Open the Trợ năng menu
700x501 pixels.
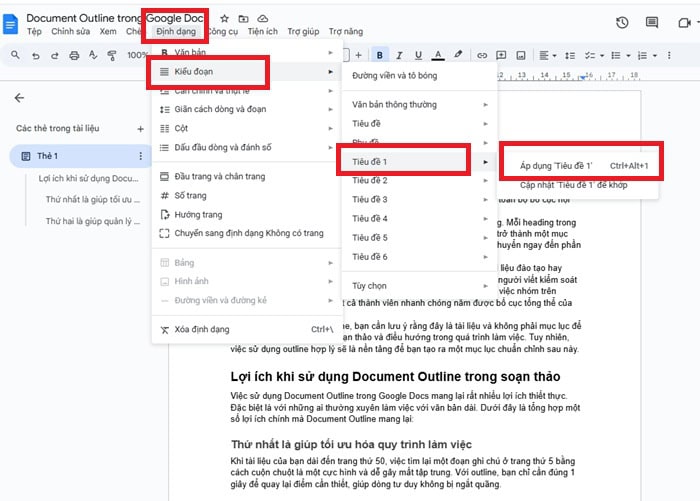click(346, 31)
